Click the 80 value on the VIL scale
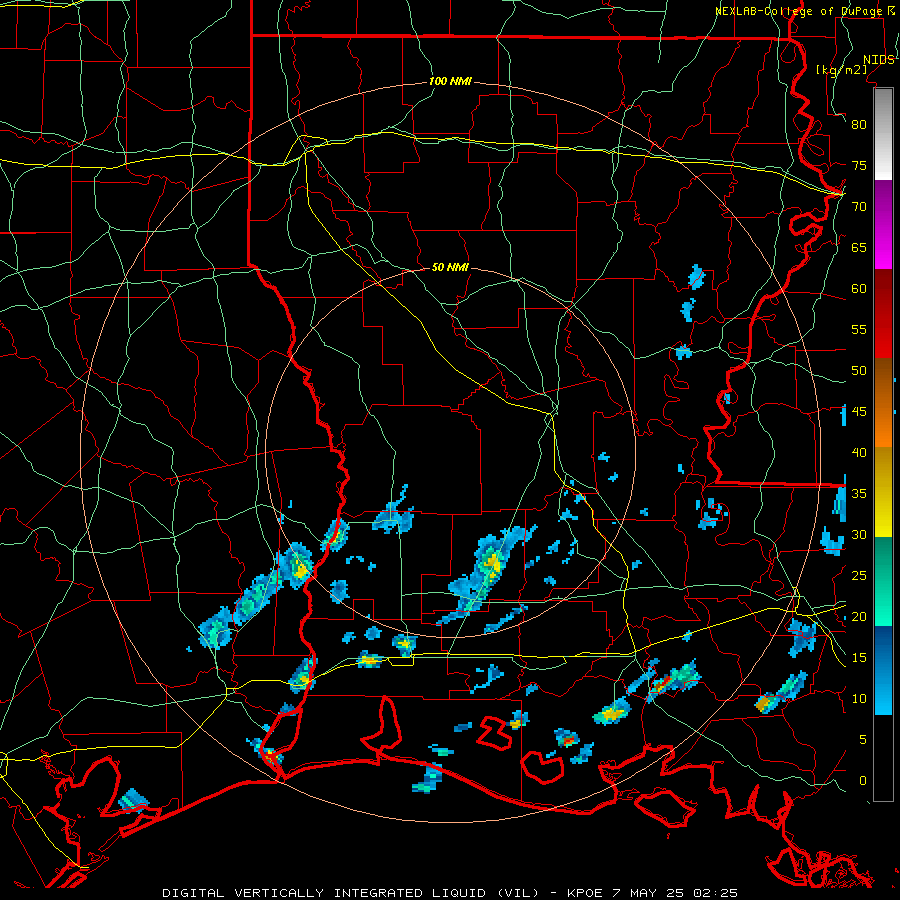Screen dimensions: 900x900 [x=859, y=125]
